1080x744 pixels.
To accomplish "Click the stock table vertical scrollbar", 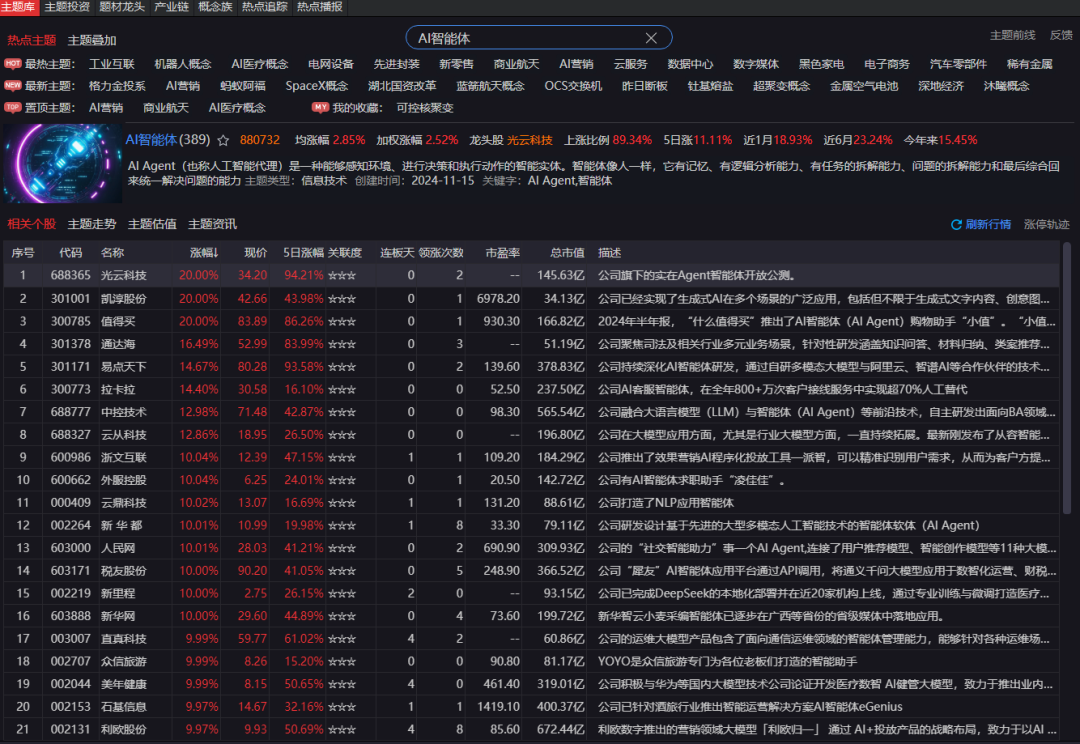I will pyautogui.click(x=1067, y=378).
